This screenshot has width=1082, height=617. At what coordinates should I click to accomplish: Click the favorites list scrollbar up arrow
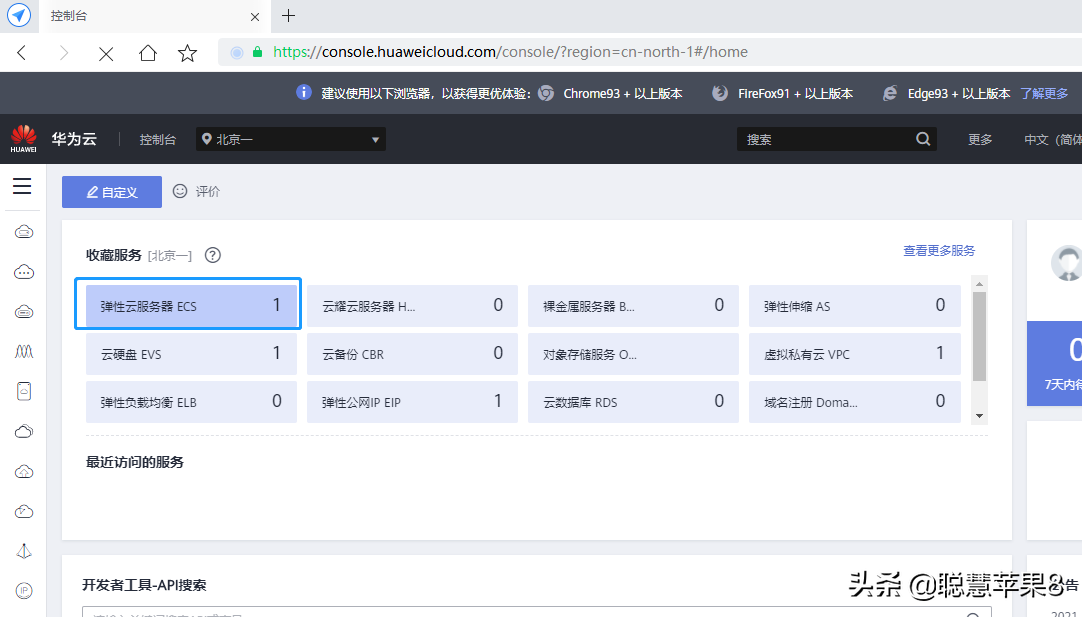click(x=979, y=284)
